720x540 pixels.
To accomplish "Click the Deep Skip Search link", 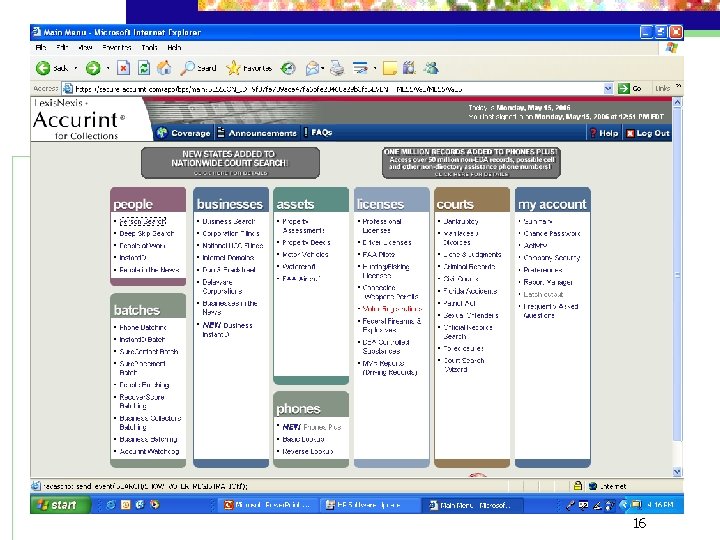I will [146, 233].
